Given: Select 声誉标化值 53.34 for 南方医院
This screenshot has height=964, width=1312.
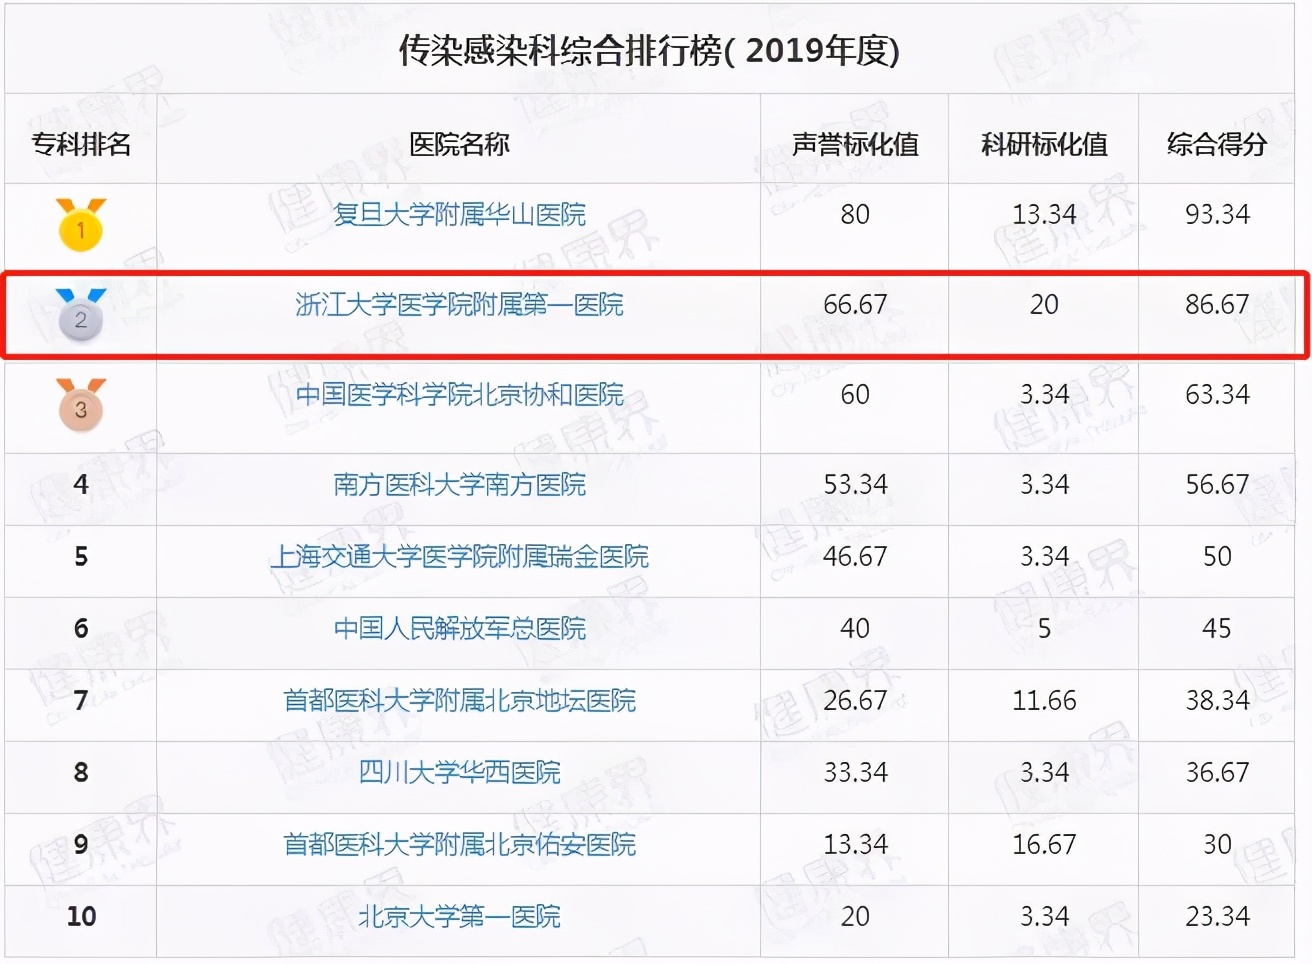Looking at the screenshot, I should (855, 484).
